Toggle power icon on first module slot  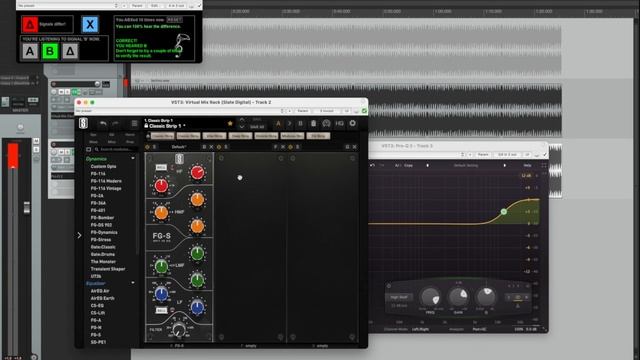pyautogui.click(x=147, y=147)
